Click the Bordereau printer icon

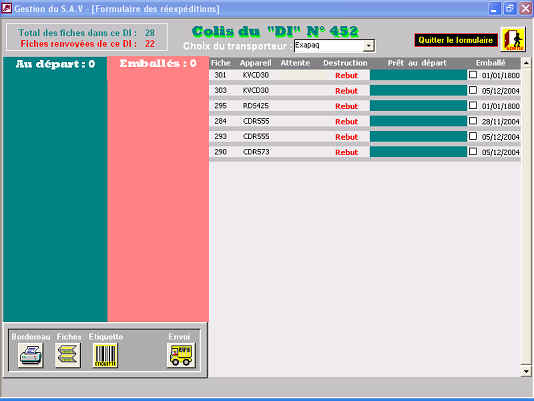point(31,355)
